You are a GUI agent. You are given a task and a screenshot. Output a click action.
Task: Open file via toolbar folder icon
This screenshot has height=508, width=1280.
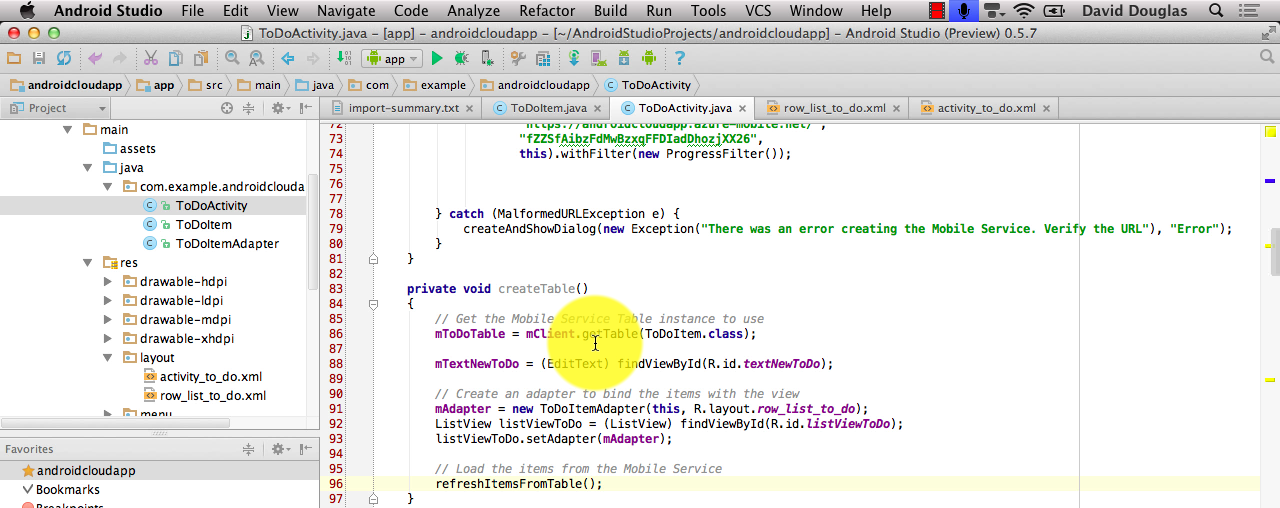(14, 59)
